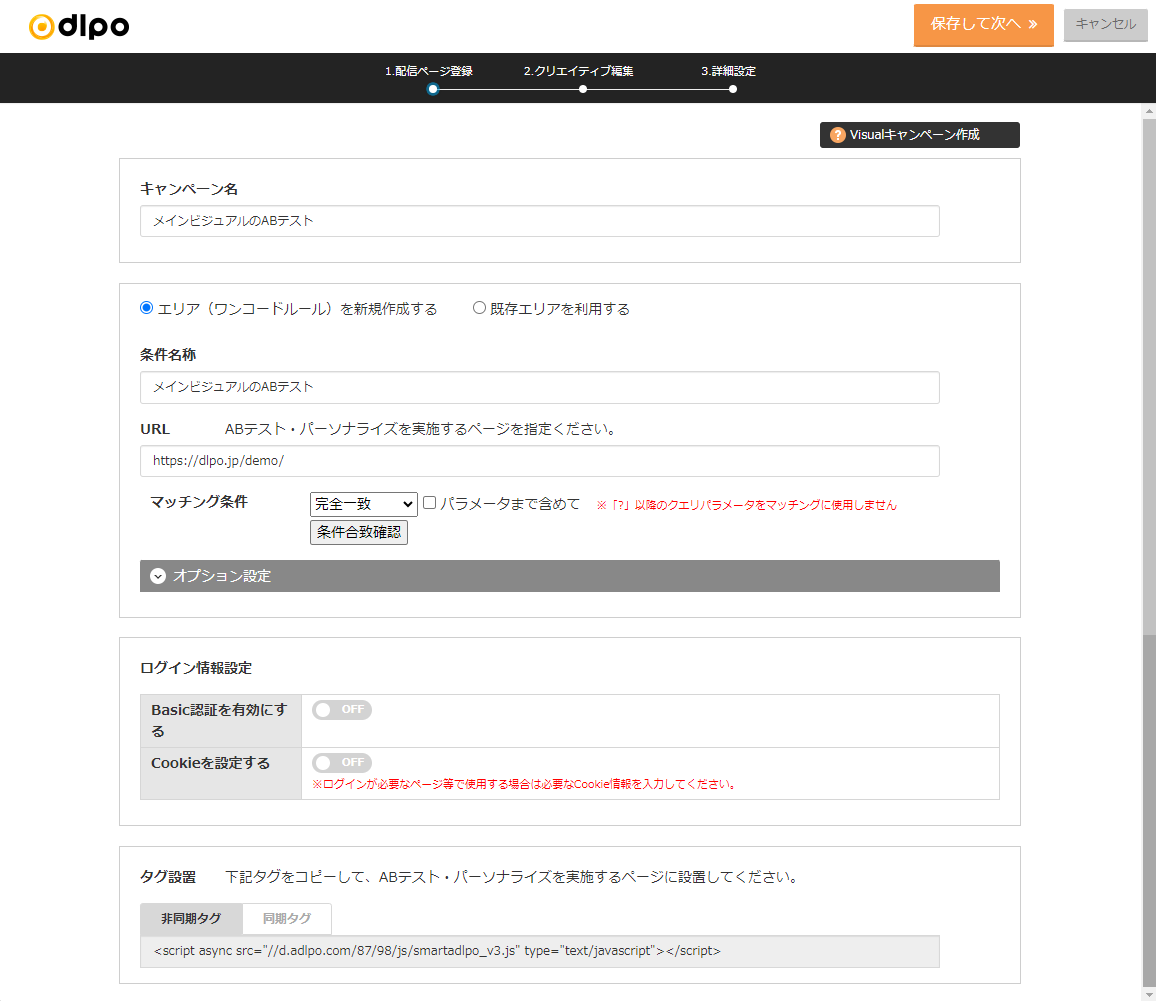
Task: Click the dlpo logo
Action: click(x=79, y=27)
